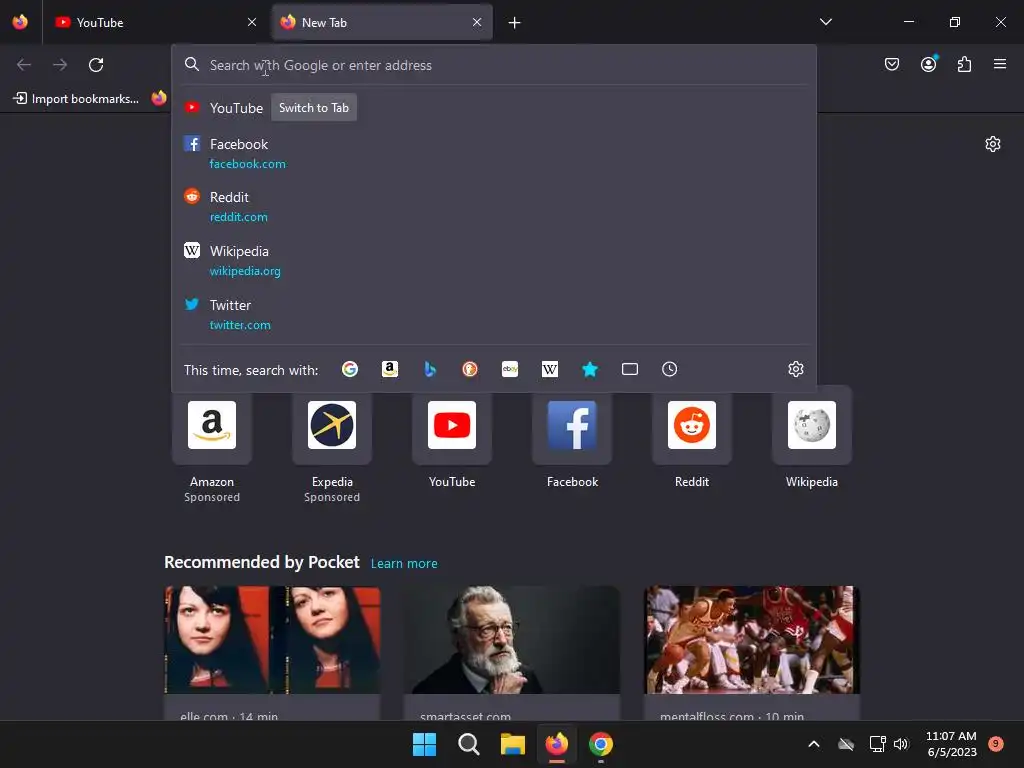
Task: Open the Extensions puzzle icon
Action: click(965, 64)
